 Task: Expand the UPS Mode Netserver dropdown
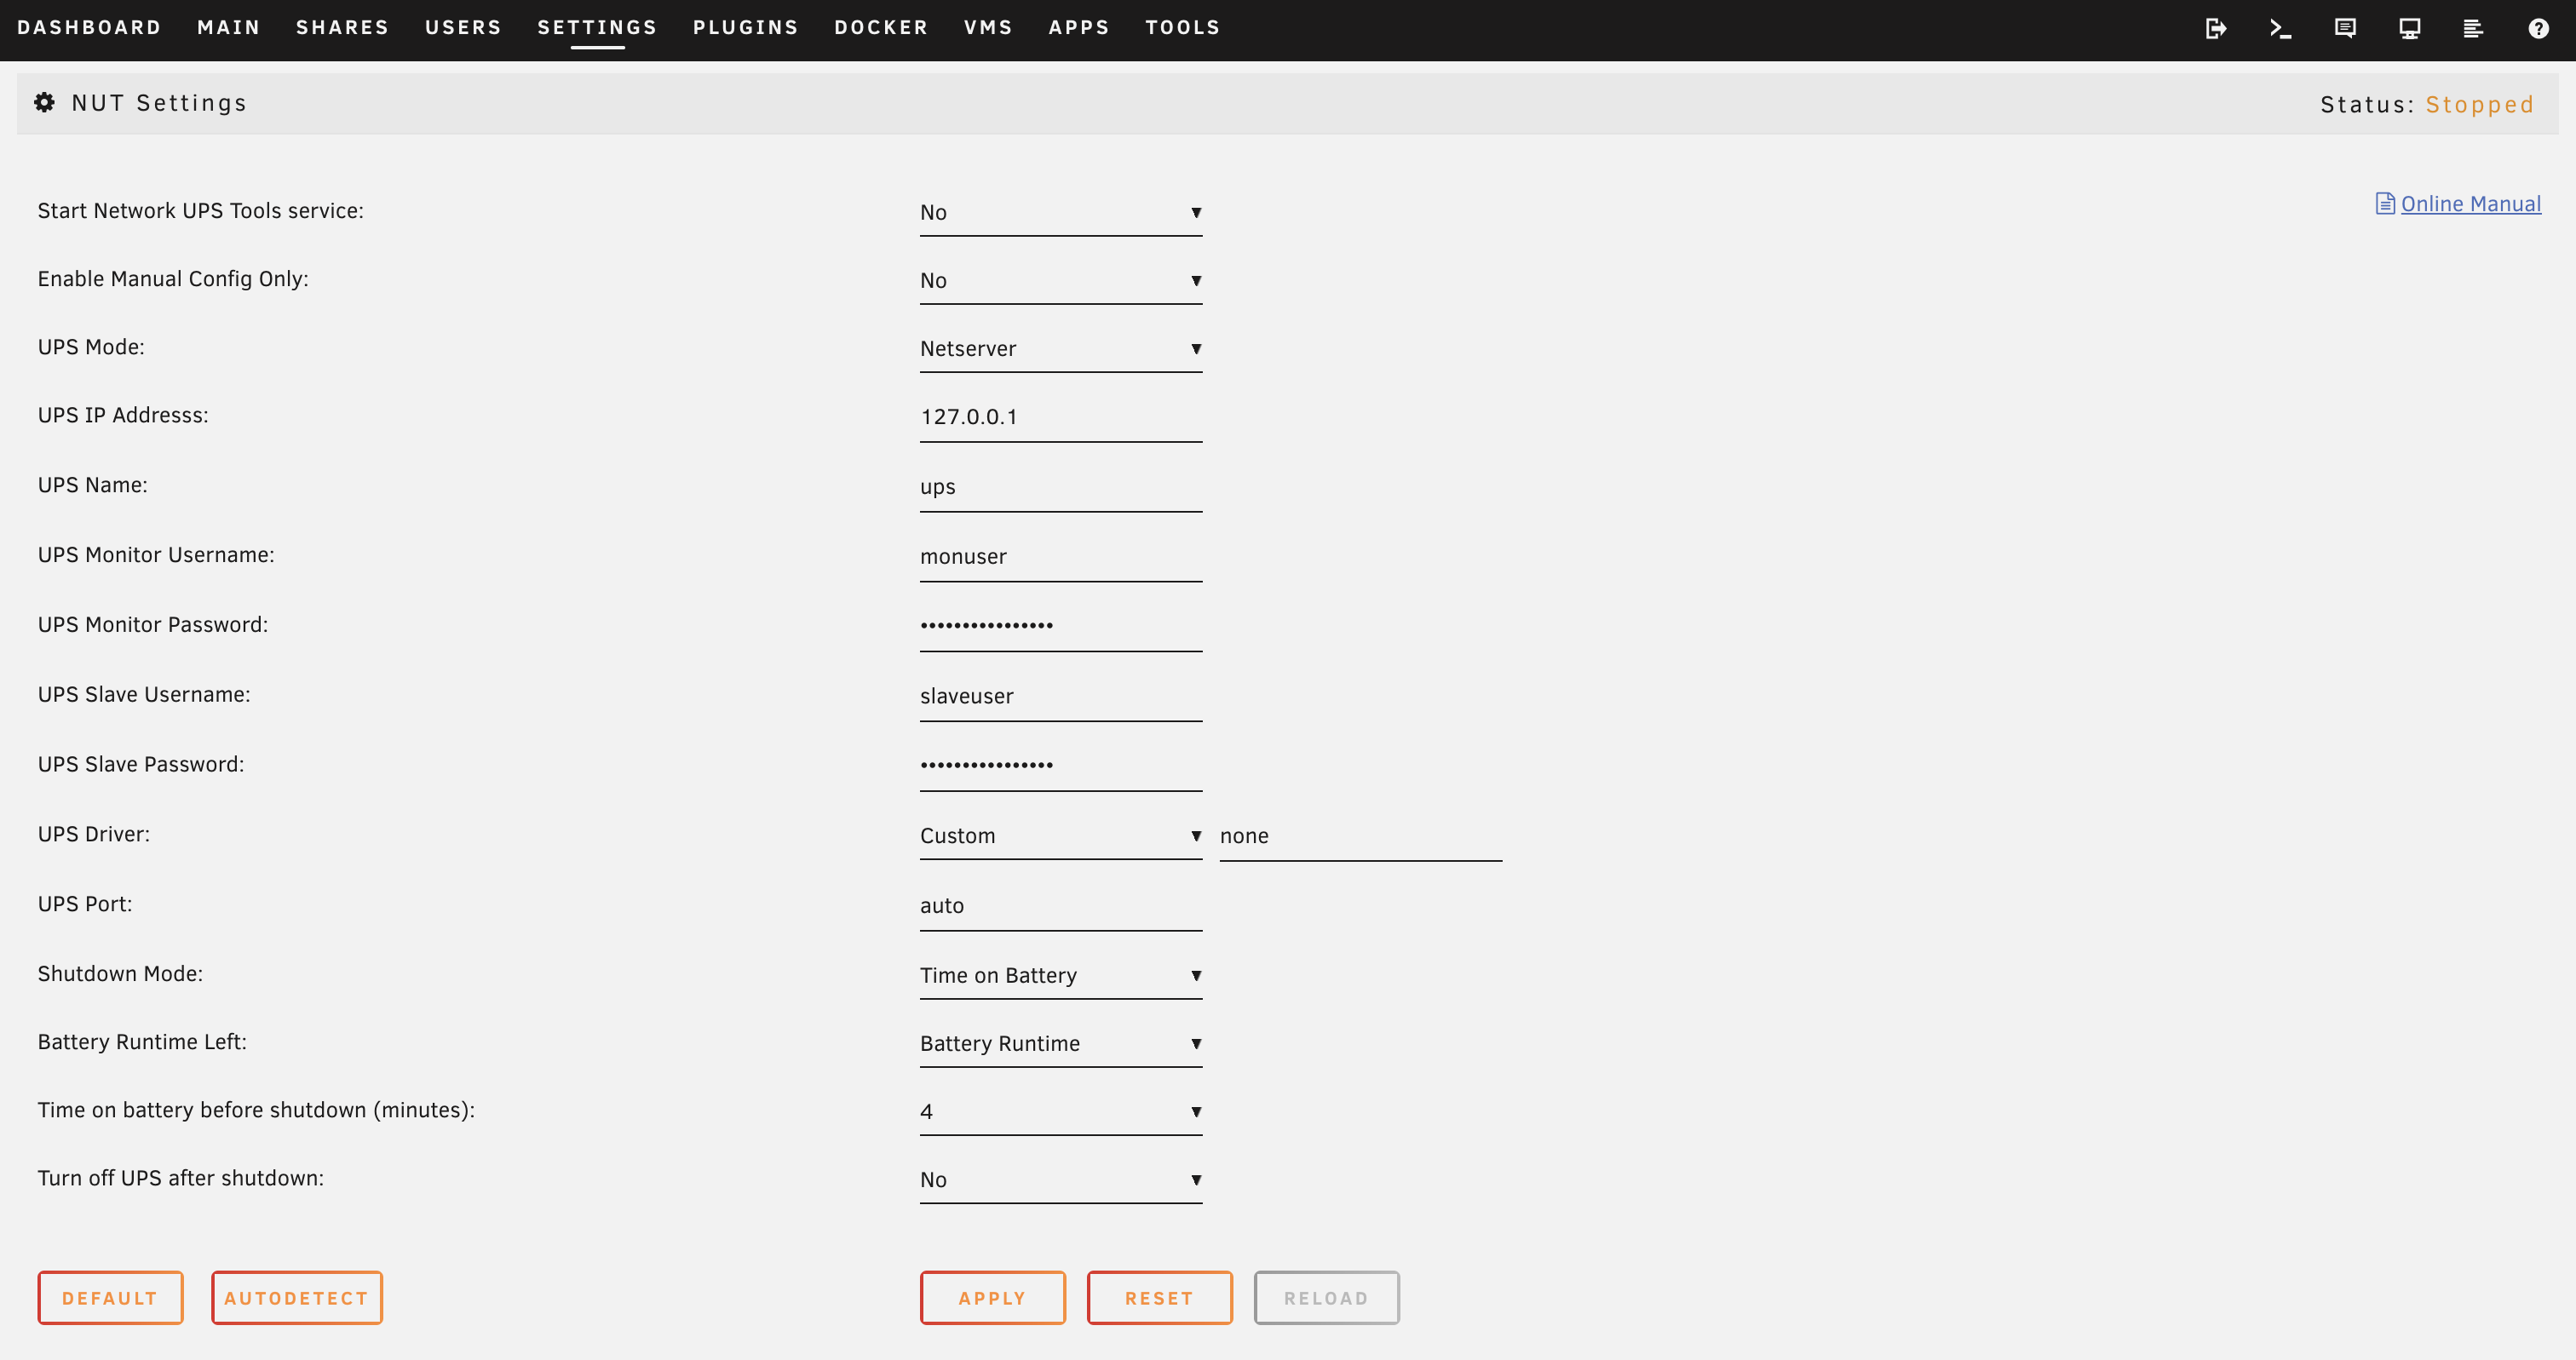click(1061, 348)
